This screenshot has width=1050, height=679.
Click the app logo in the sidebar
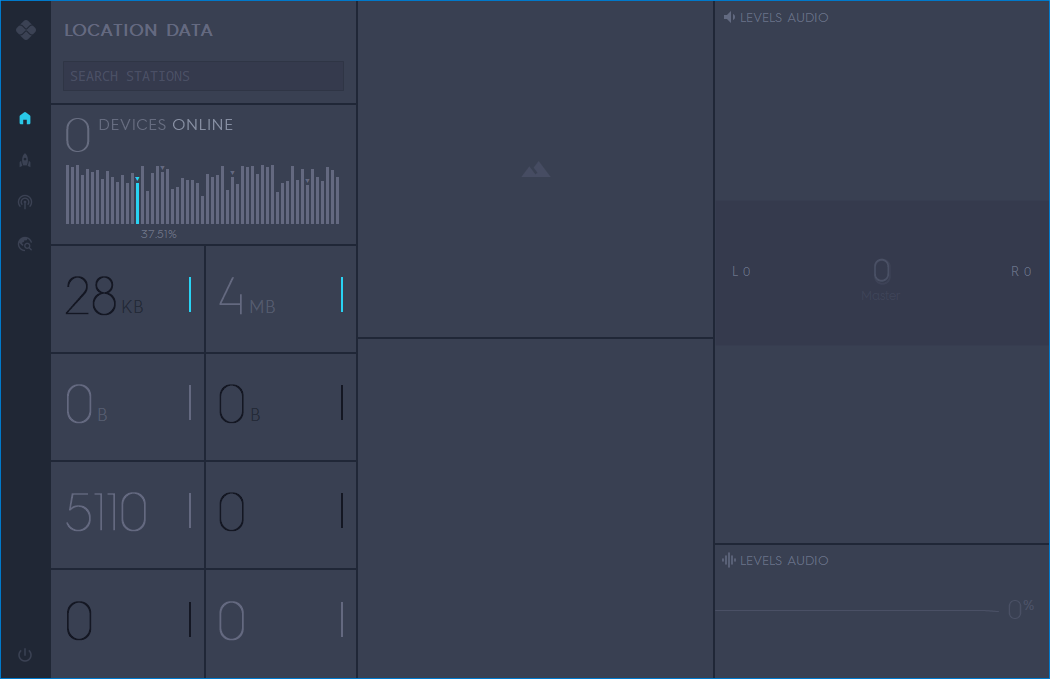pos(26,30)
